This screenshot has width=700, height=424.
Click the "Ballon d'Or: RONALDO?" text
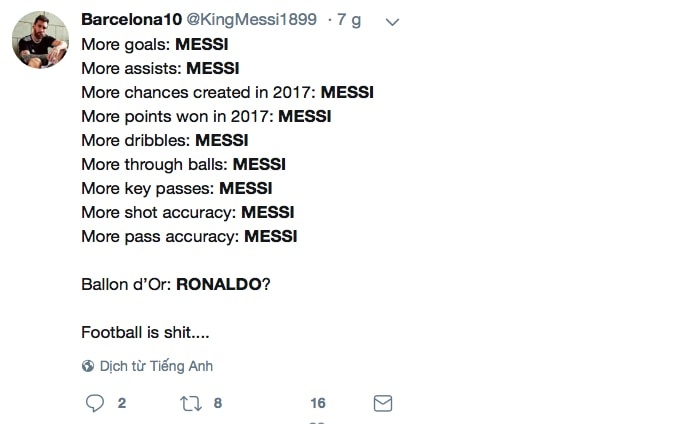(175, 284)
